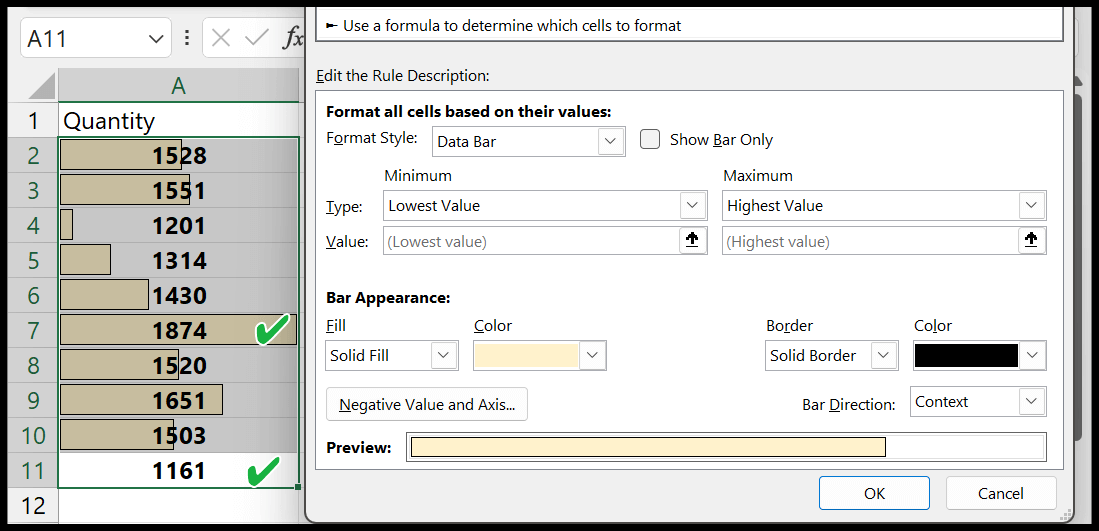Click cell containing 1551
Image resolution: width=1099 pixels, height=531 pixels.
179,190
